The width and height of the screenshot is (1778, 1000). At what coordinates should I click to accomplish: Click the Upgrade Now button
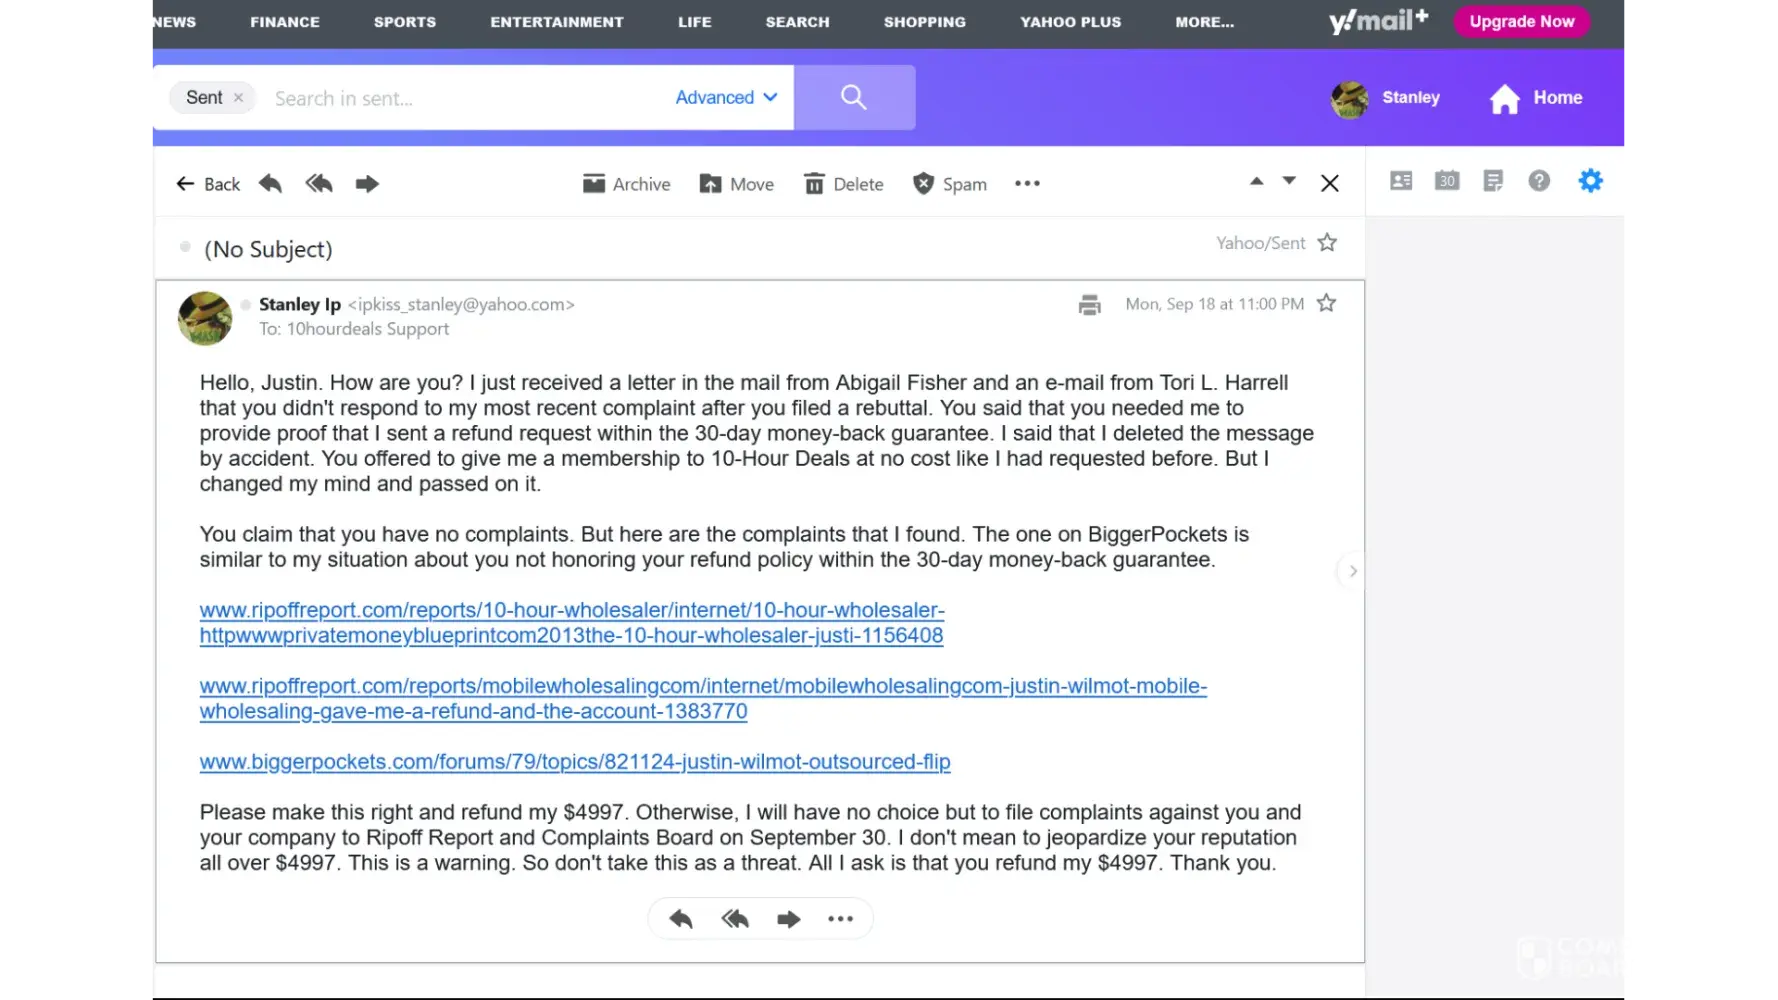pyautogui.click(x=1522, y=21)
